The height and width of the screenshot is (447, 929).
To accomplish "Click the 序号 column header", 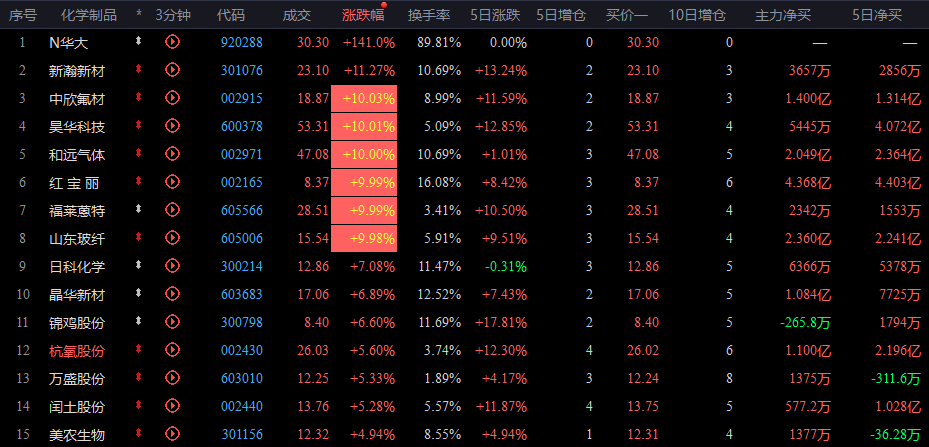I will pos(23,15).
